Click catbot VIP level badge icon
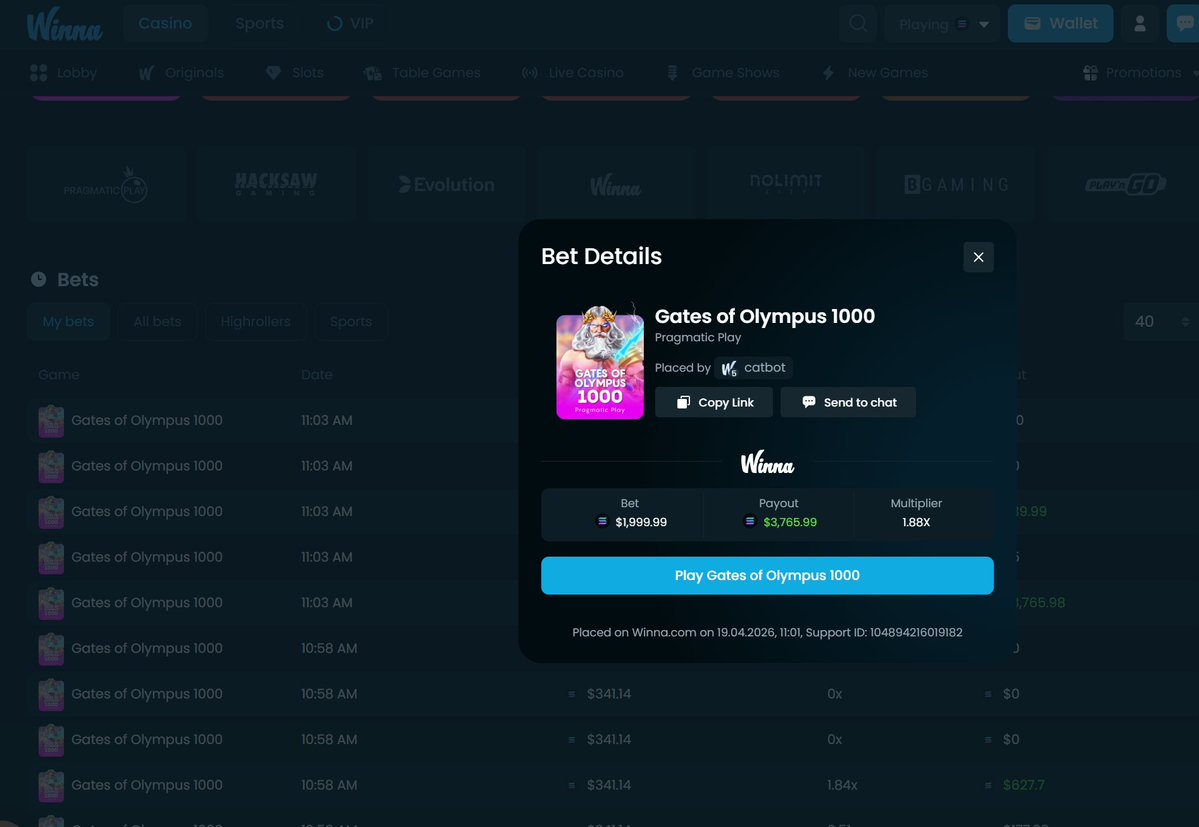Image resolution: width=1199 pixels, height=827 pixels. click(729, 368)
